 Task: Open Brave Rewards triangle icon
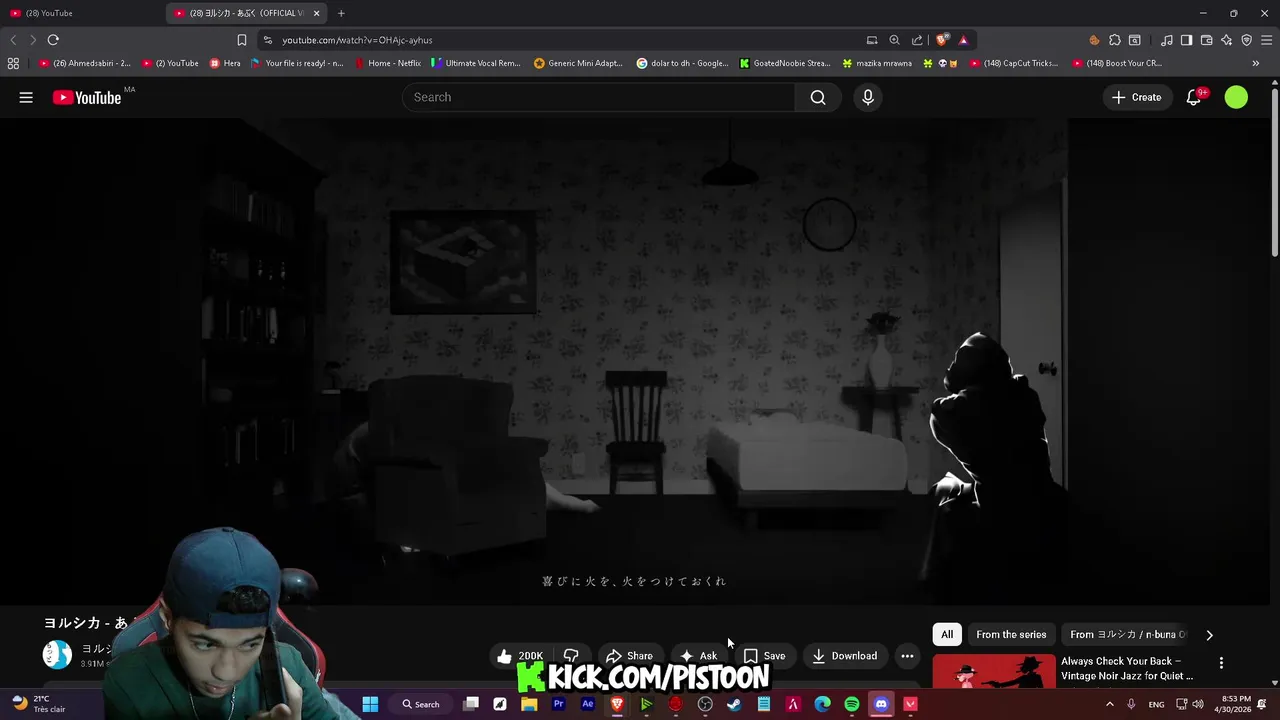click(x=964, y=40)
